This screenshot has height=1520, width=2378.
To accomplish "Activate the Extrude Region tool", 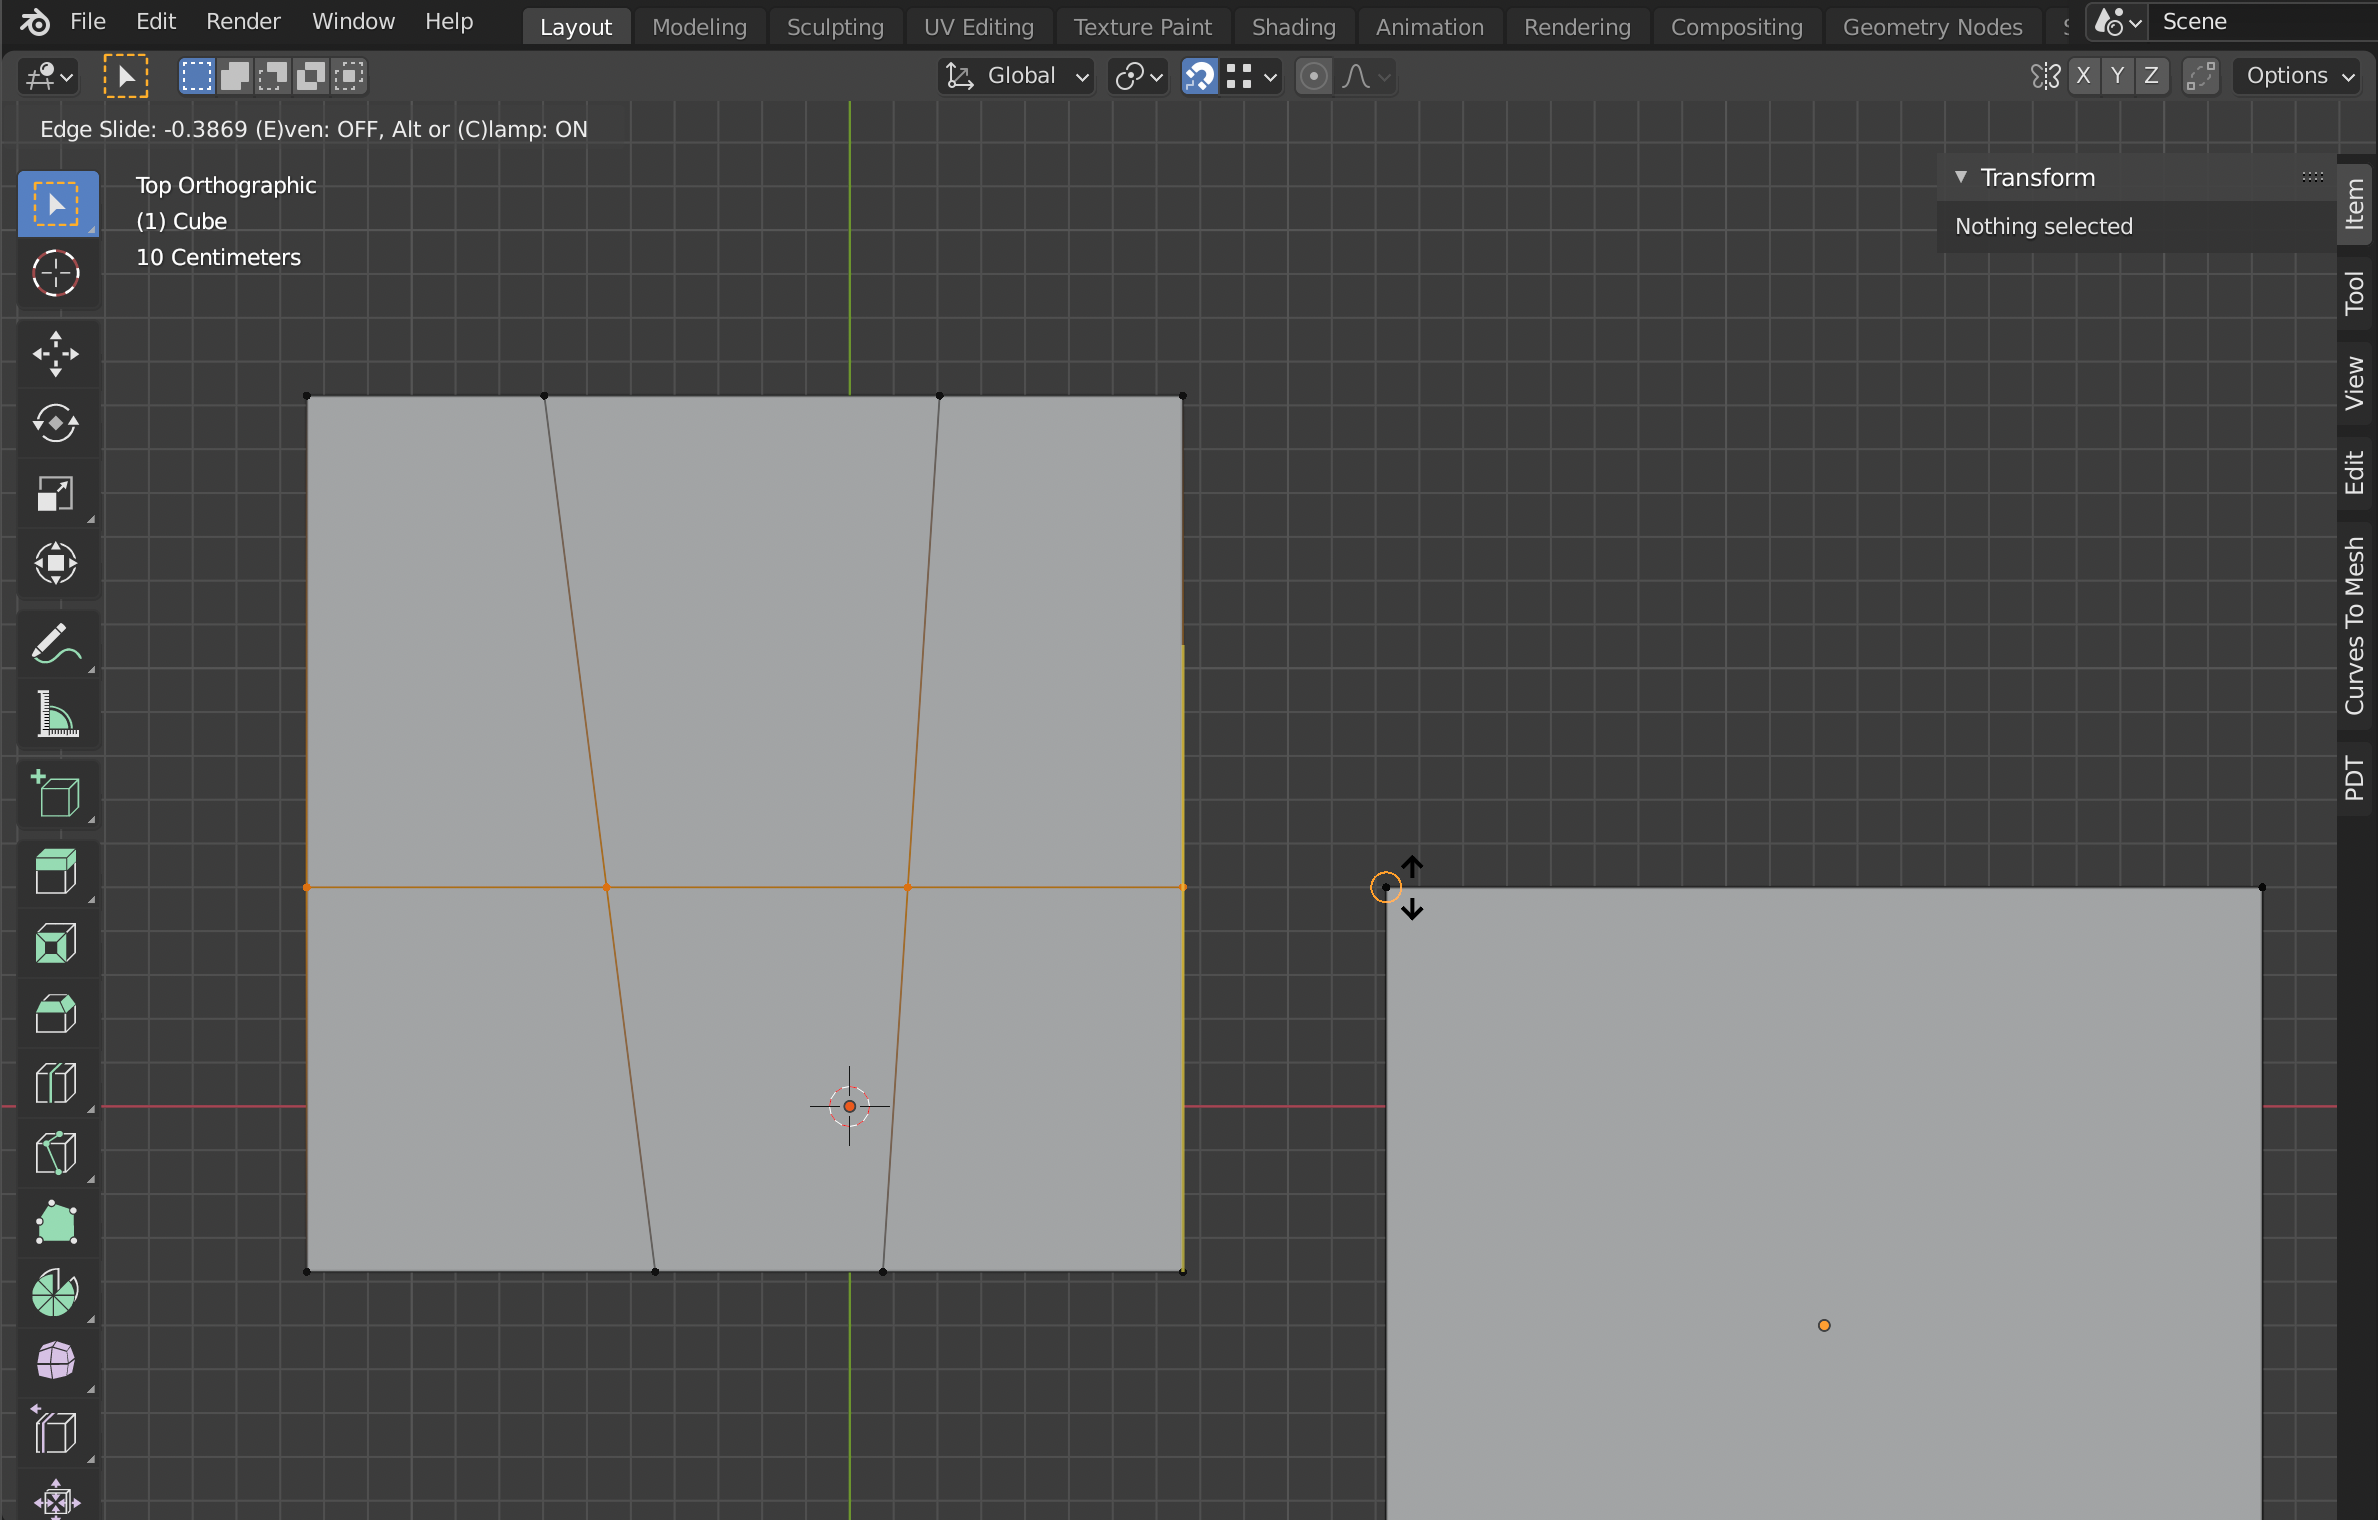I will tap(56, 872).
